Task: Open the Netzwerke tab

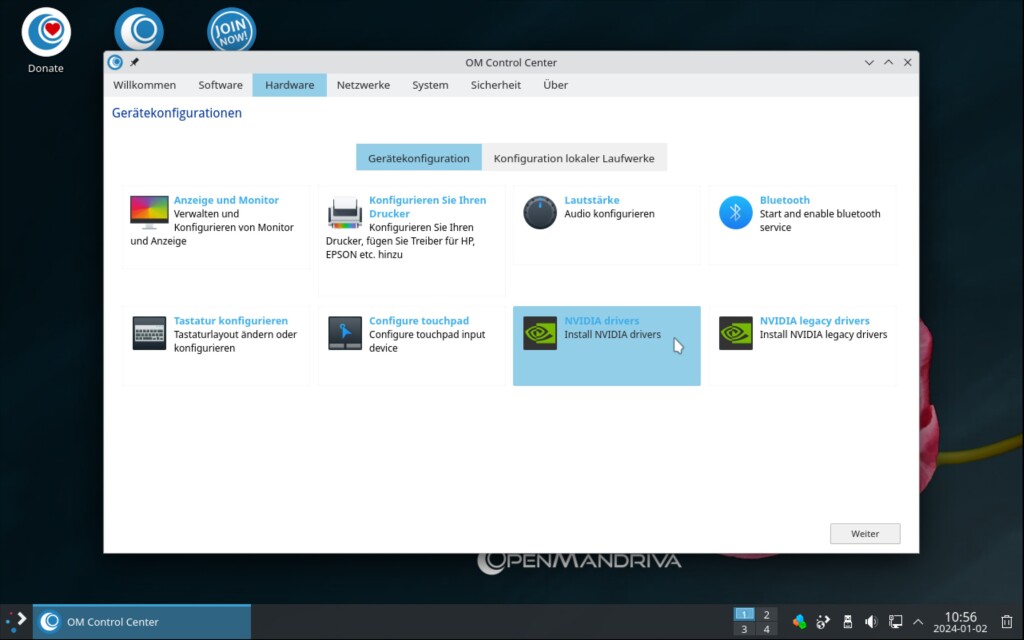Action: click(x=363, y=85)
